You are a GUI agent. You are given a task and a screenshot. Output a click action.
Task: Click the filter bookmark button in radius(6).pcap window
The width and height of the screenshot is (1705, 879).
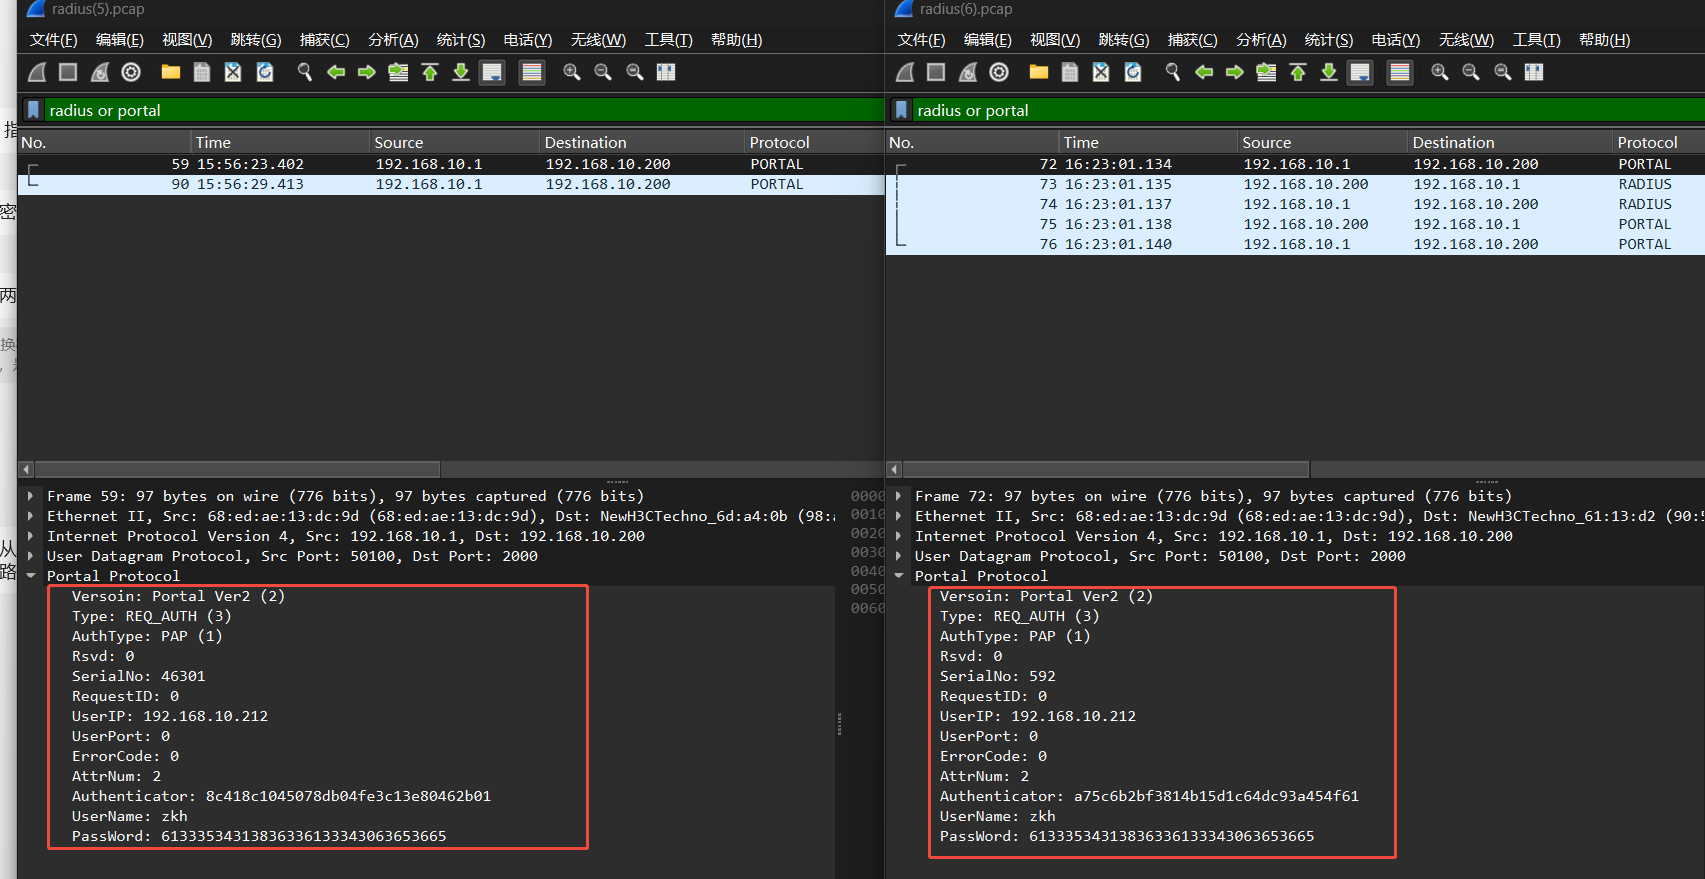(x=901, y=110)
